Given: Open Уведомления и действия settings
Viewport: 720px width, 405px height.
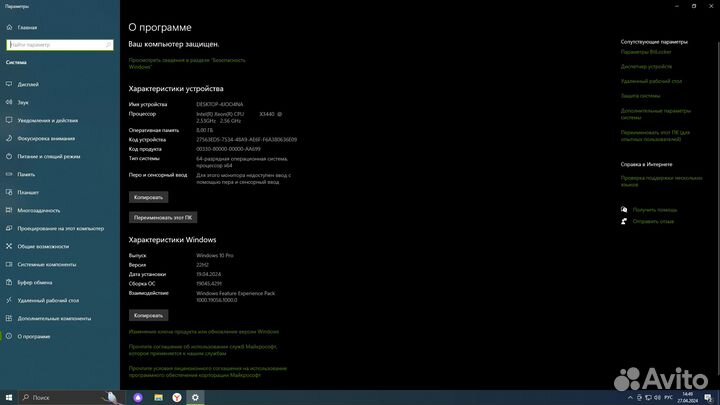Looking at the screenshot, I should pos(42,120).
